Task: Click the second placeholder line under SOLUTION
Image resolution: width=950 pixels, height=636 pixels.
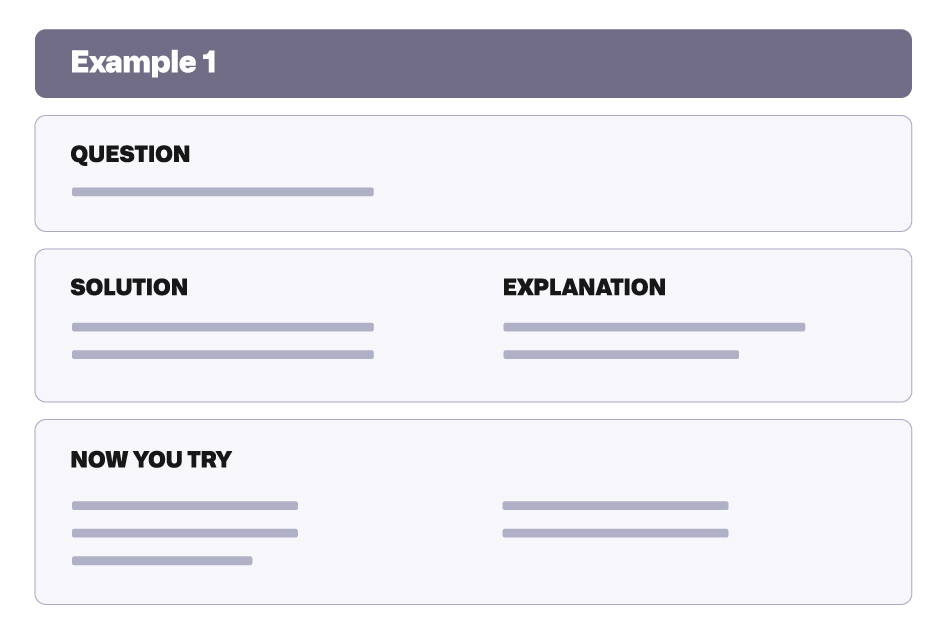Action: [x=222, y=354]
